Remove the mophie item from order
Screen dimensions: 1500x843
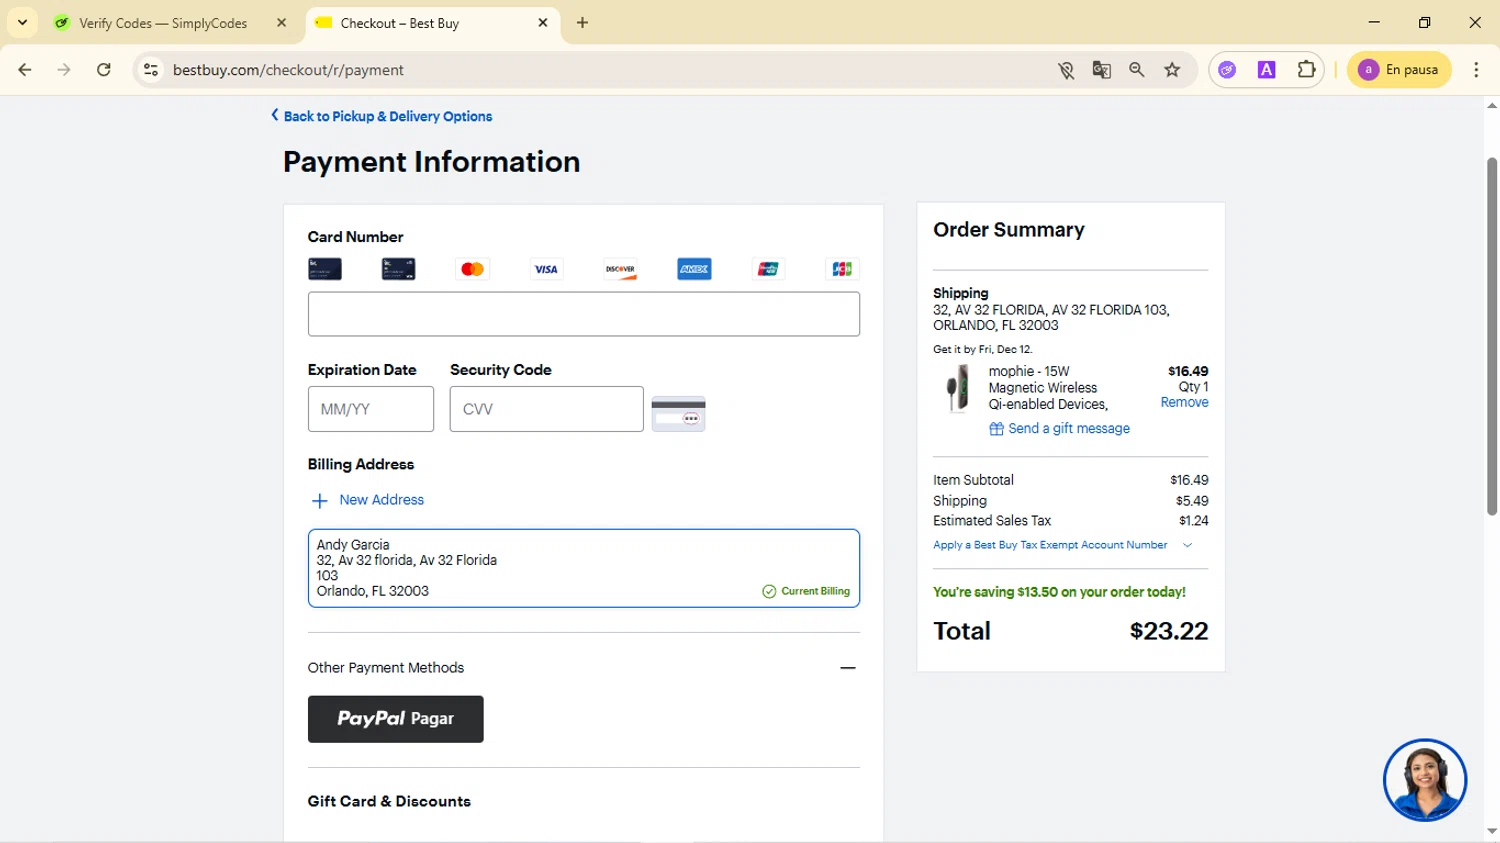tap(1184, 403)
